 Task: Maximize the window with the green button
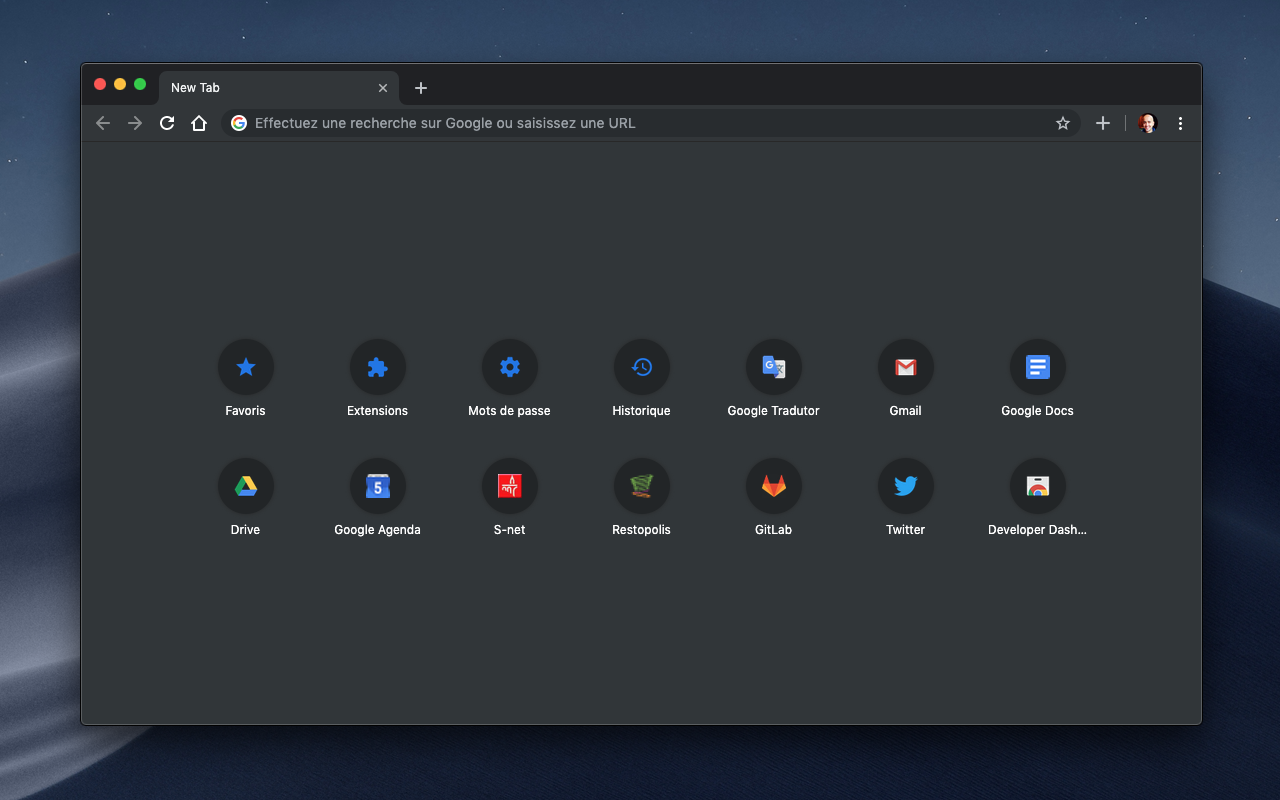click(140, 84)
